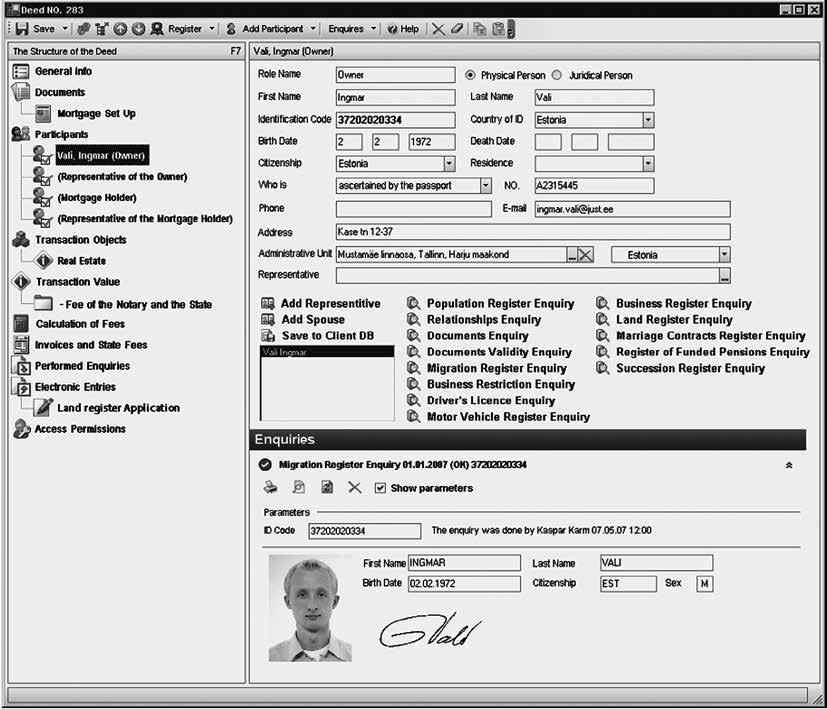The image size is (827, 709).
Task: Click the toolbar down arrow icon
Action: [x=138, y=28]
